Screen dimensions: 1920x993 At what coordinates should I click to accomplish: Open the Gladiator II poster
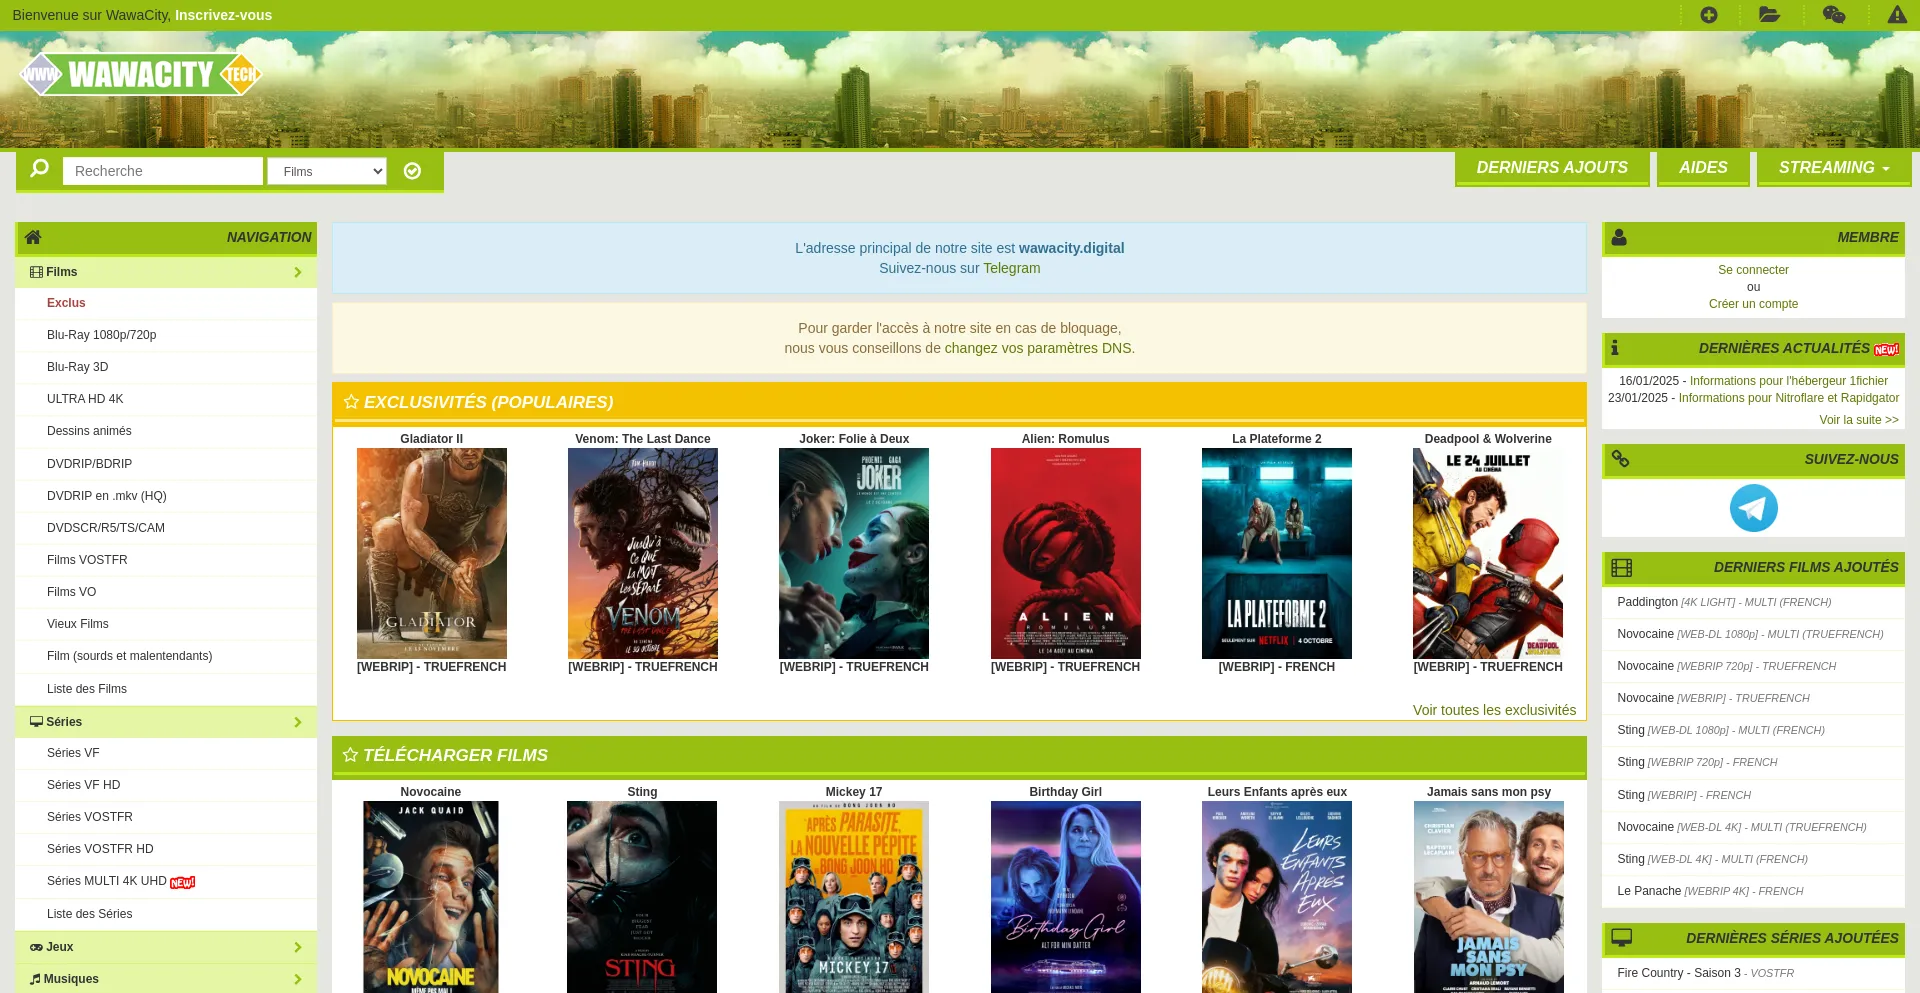tap(432, 553)
